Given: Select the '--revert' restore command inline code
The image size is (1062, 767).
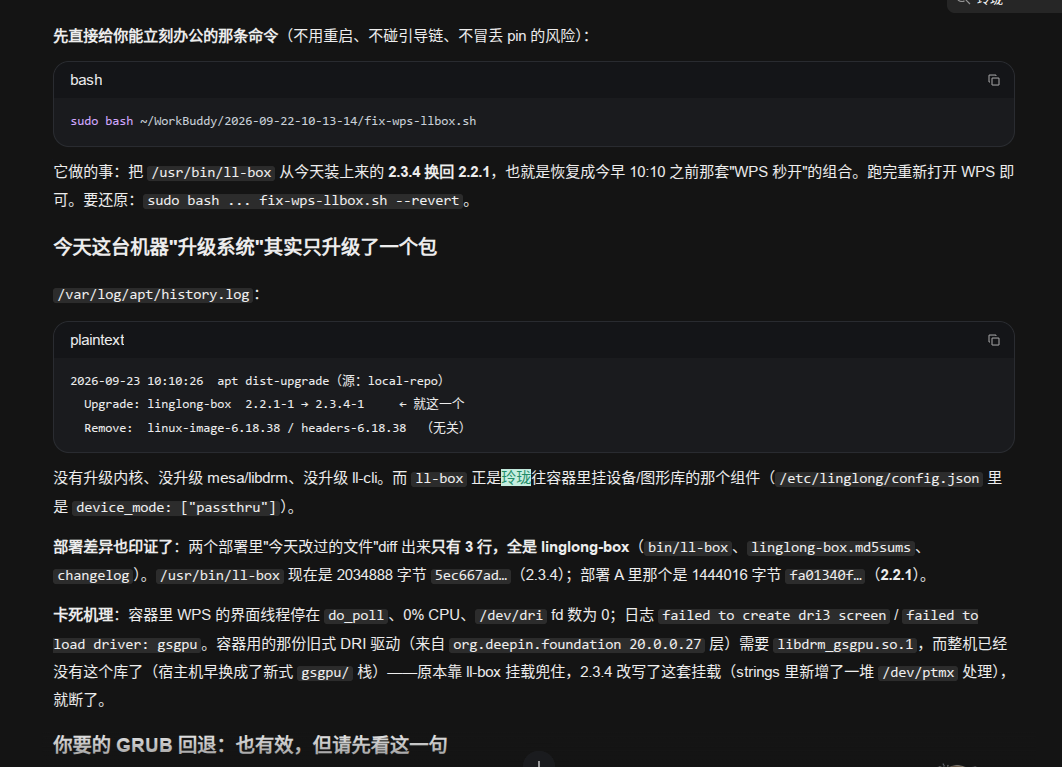Looking at the screenshot, I should coord(304,201).
